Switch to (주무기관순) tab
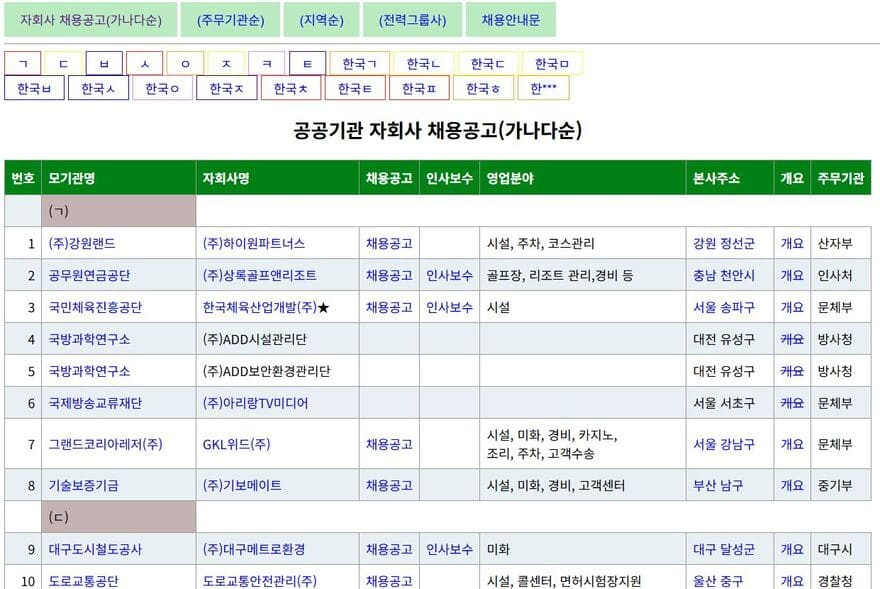880x589 pixels. (x=230, y=20)
